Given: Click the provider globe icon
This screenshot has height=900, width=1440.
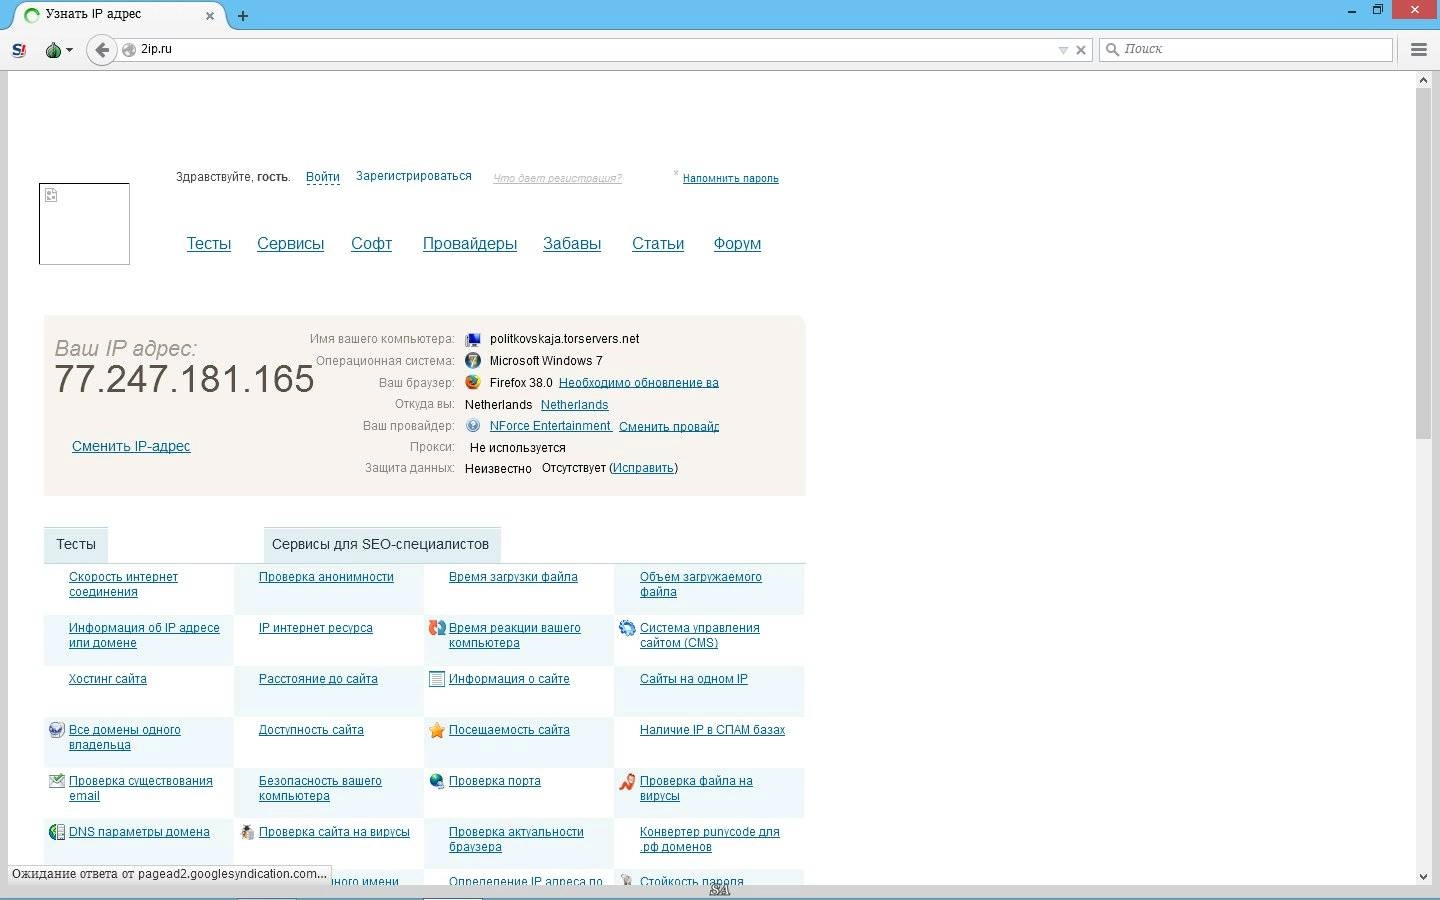Looking at the screenshot, I should coord(473,426).
